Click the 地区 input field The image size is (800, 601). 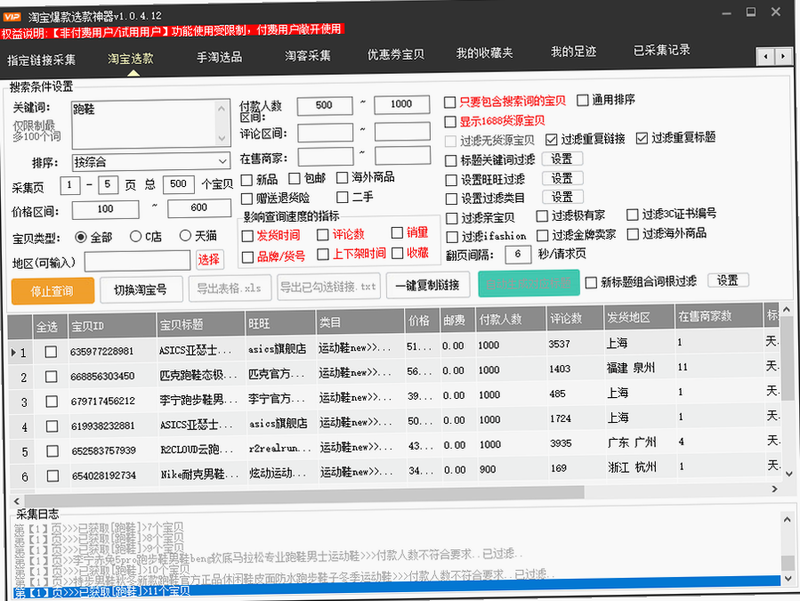(x=138, y=261)
